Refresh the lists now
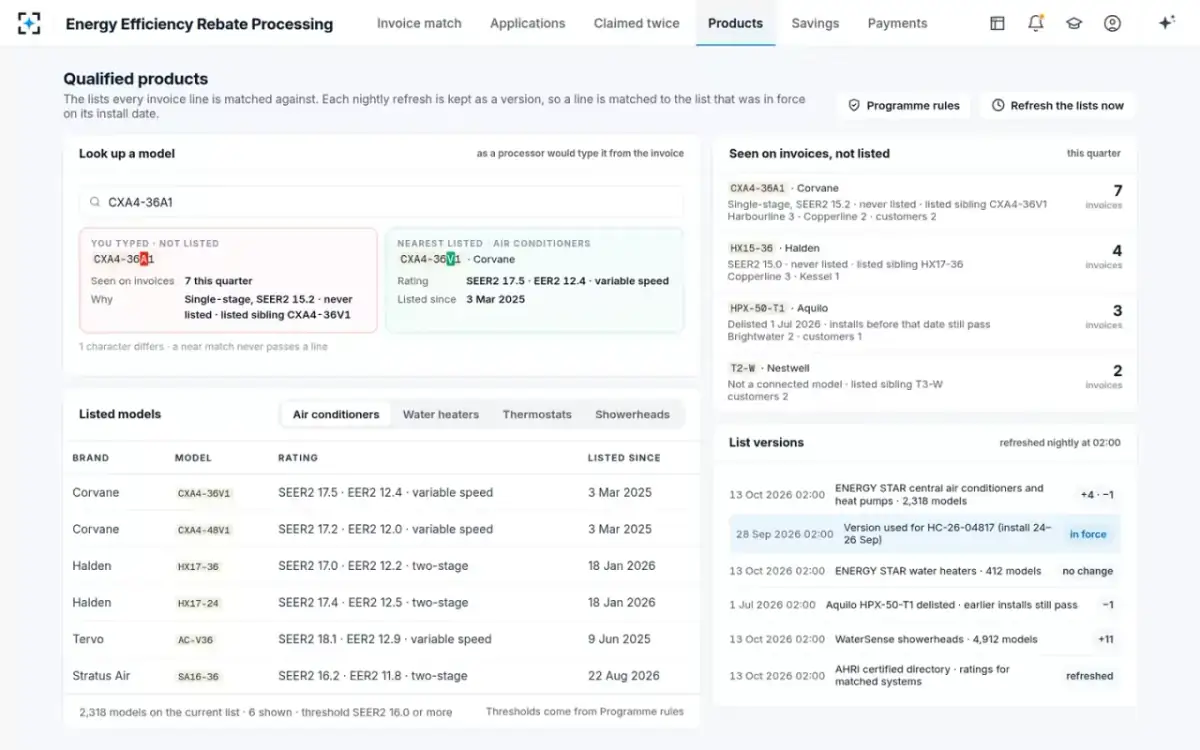 coord(1058,105)
